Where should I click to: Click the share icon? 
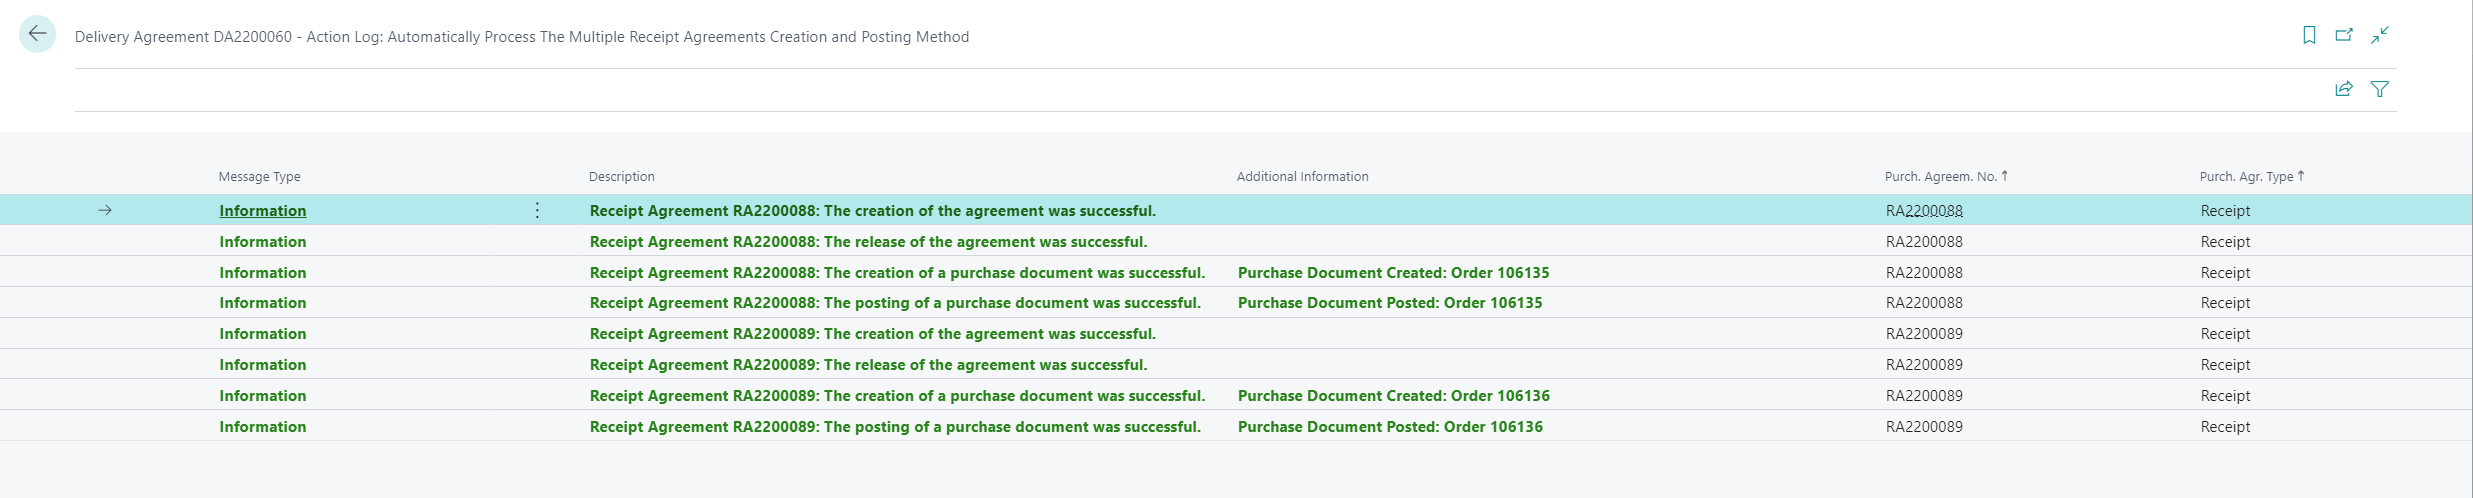pos(2344,89)
